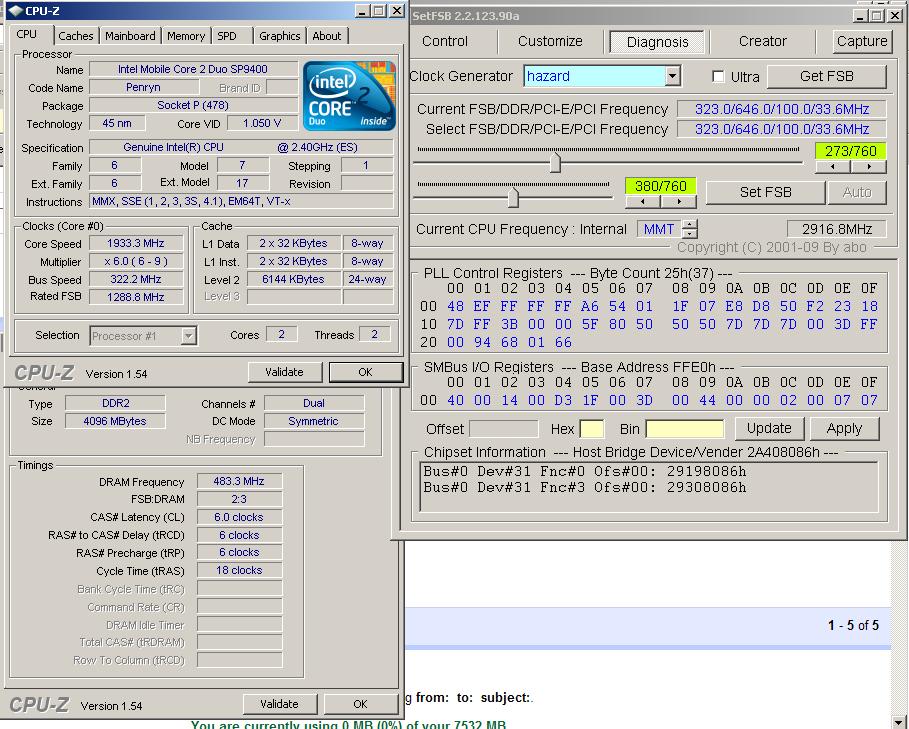Click OK in back CPU-Z Memory window
The image size is (909, 729).
[360, 704]
